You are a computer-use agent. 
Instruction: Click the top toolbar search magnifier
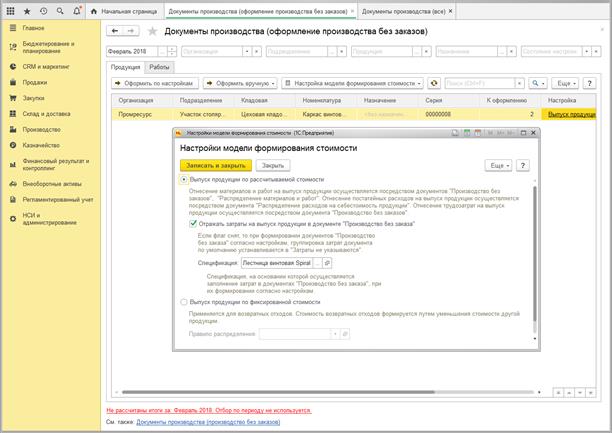tap(60, 9)
